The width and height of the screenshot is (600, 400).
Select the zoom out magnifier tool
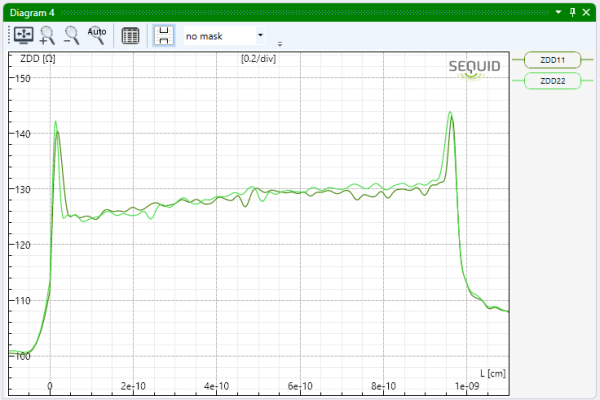coord(72,36)
